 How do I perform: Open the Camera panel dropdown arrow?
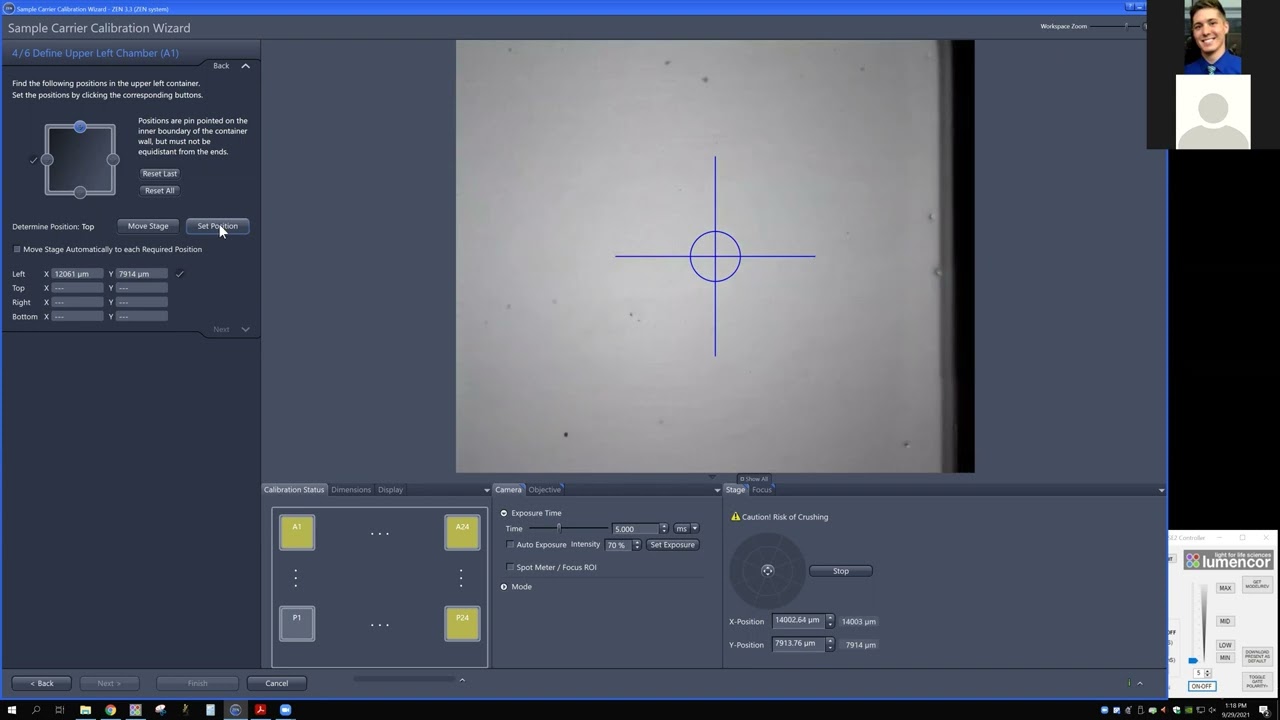[x=717, y=490]
